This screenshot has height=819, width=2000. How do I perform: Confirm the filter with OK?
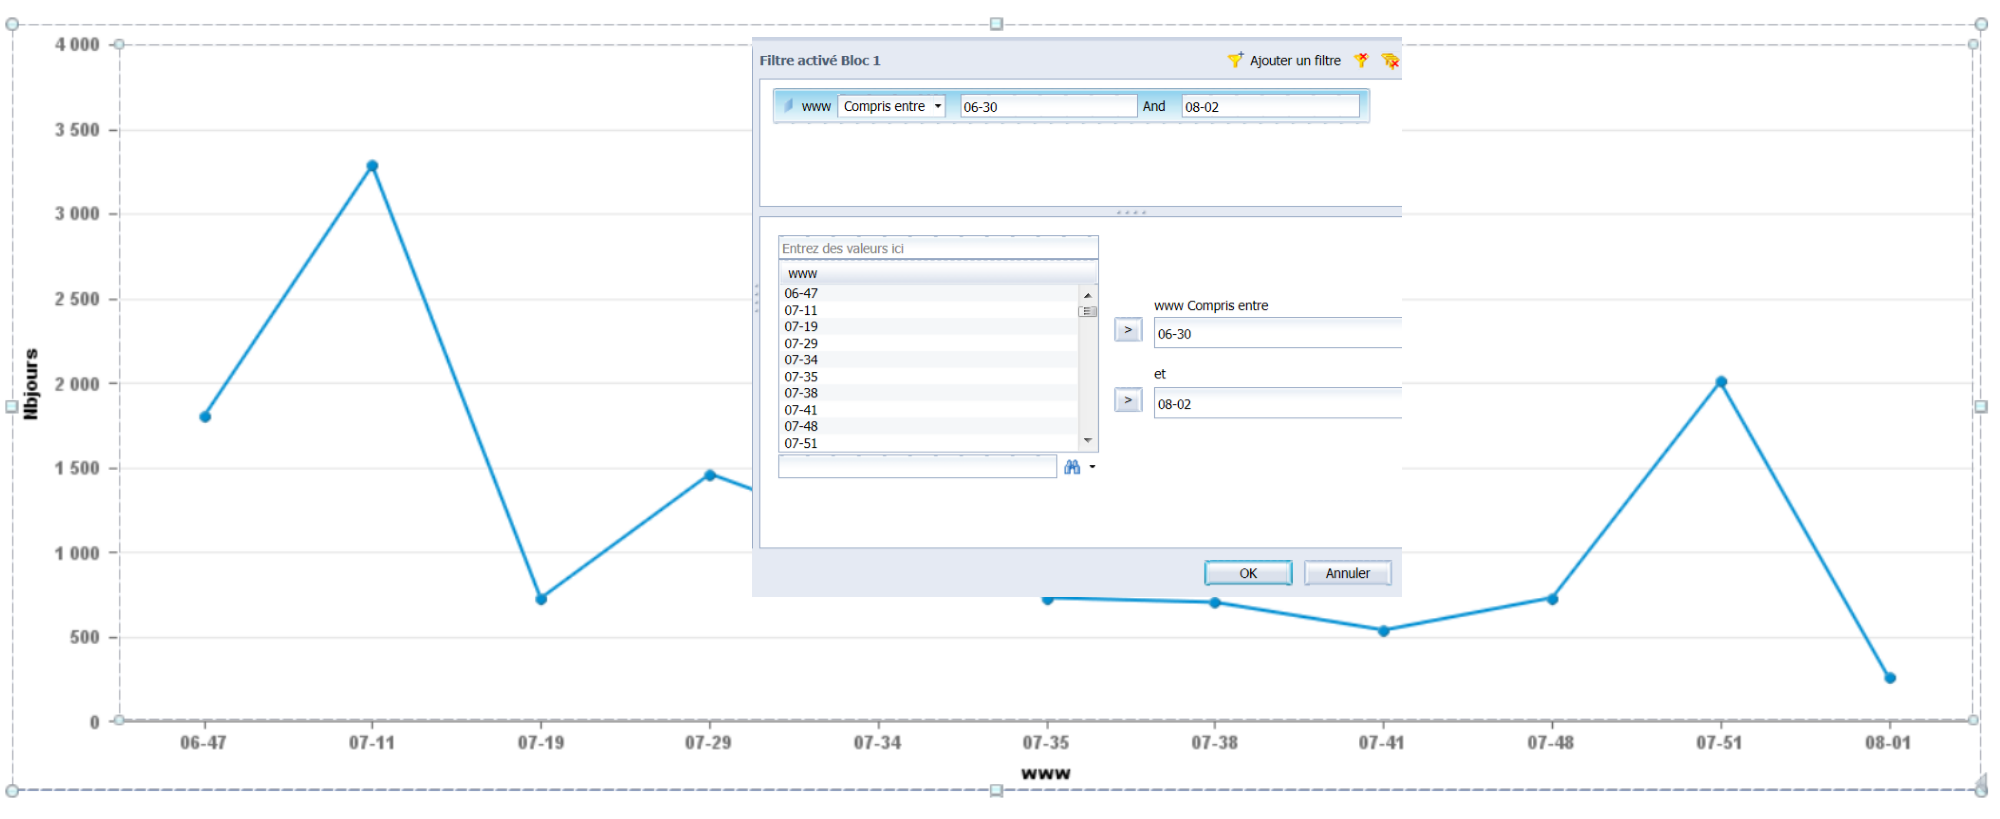(1248, 573)
